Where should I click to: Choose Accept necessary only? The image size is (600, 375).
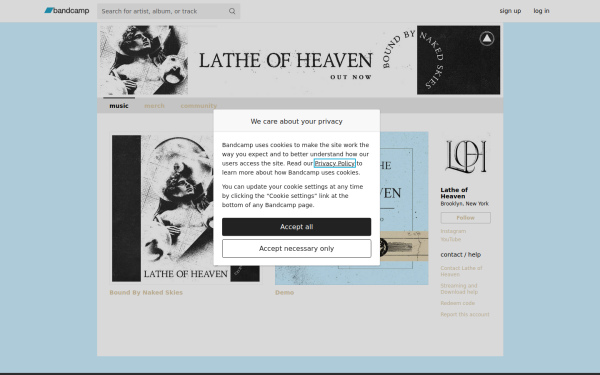(x=297, y=248)
